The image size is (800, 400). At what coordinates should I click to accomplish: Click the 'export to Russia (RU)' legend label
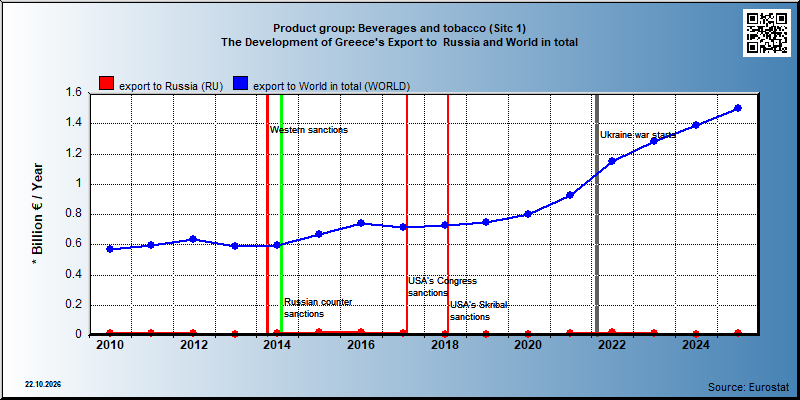[x=171, y=86]
